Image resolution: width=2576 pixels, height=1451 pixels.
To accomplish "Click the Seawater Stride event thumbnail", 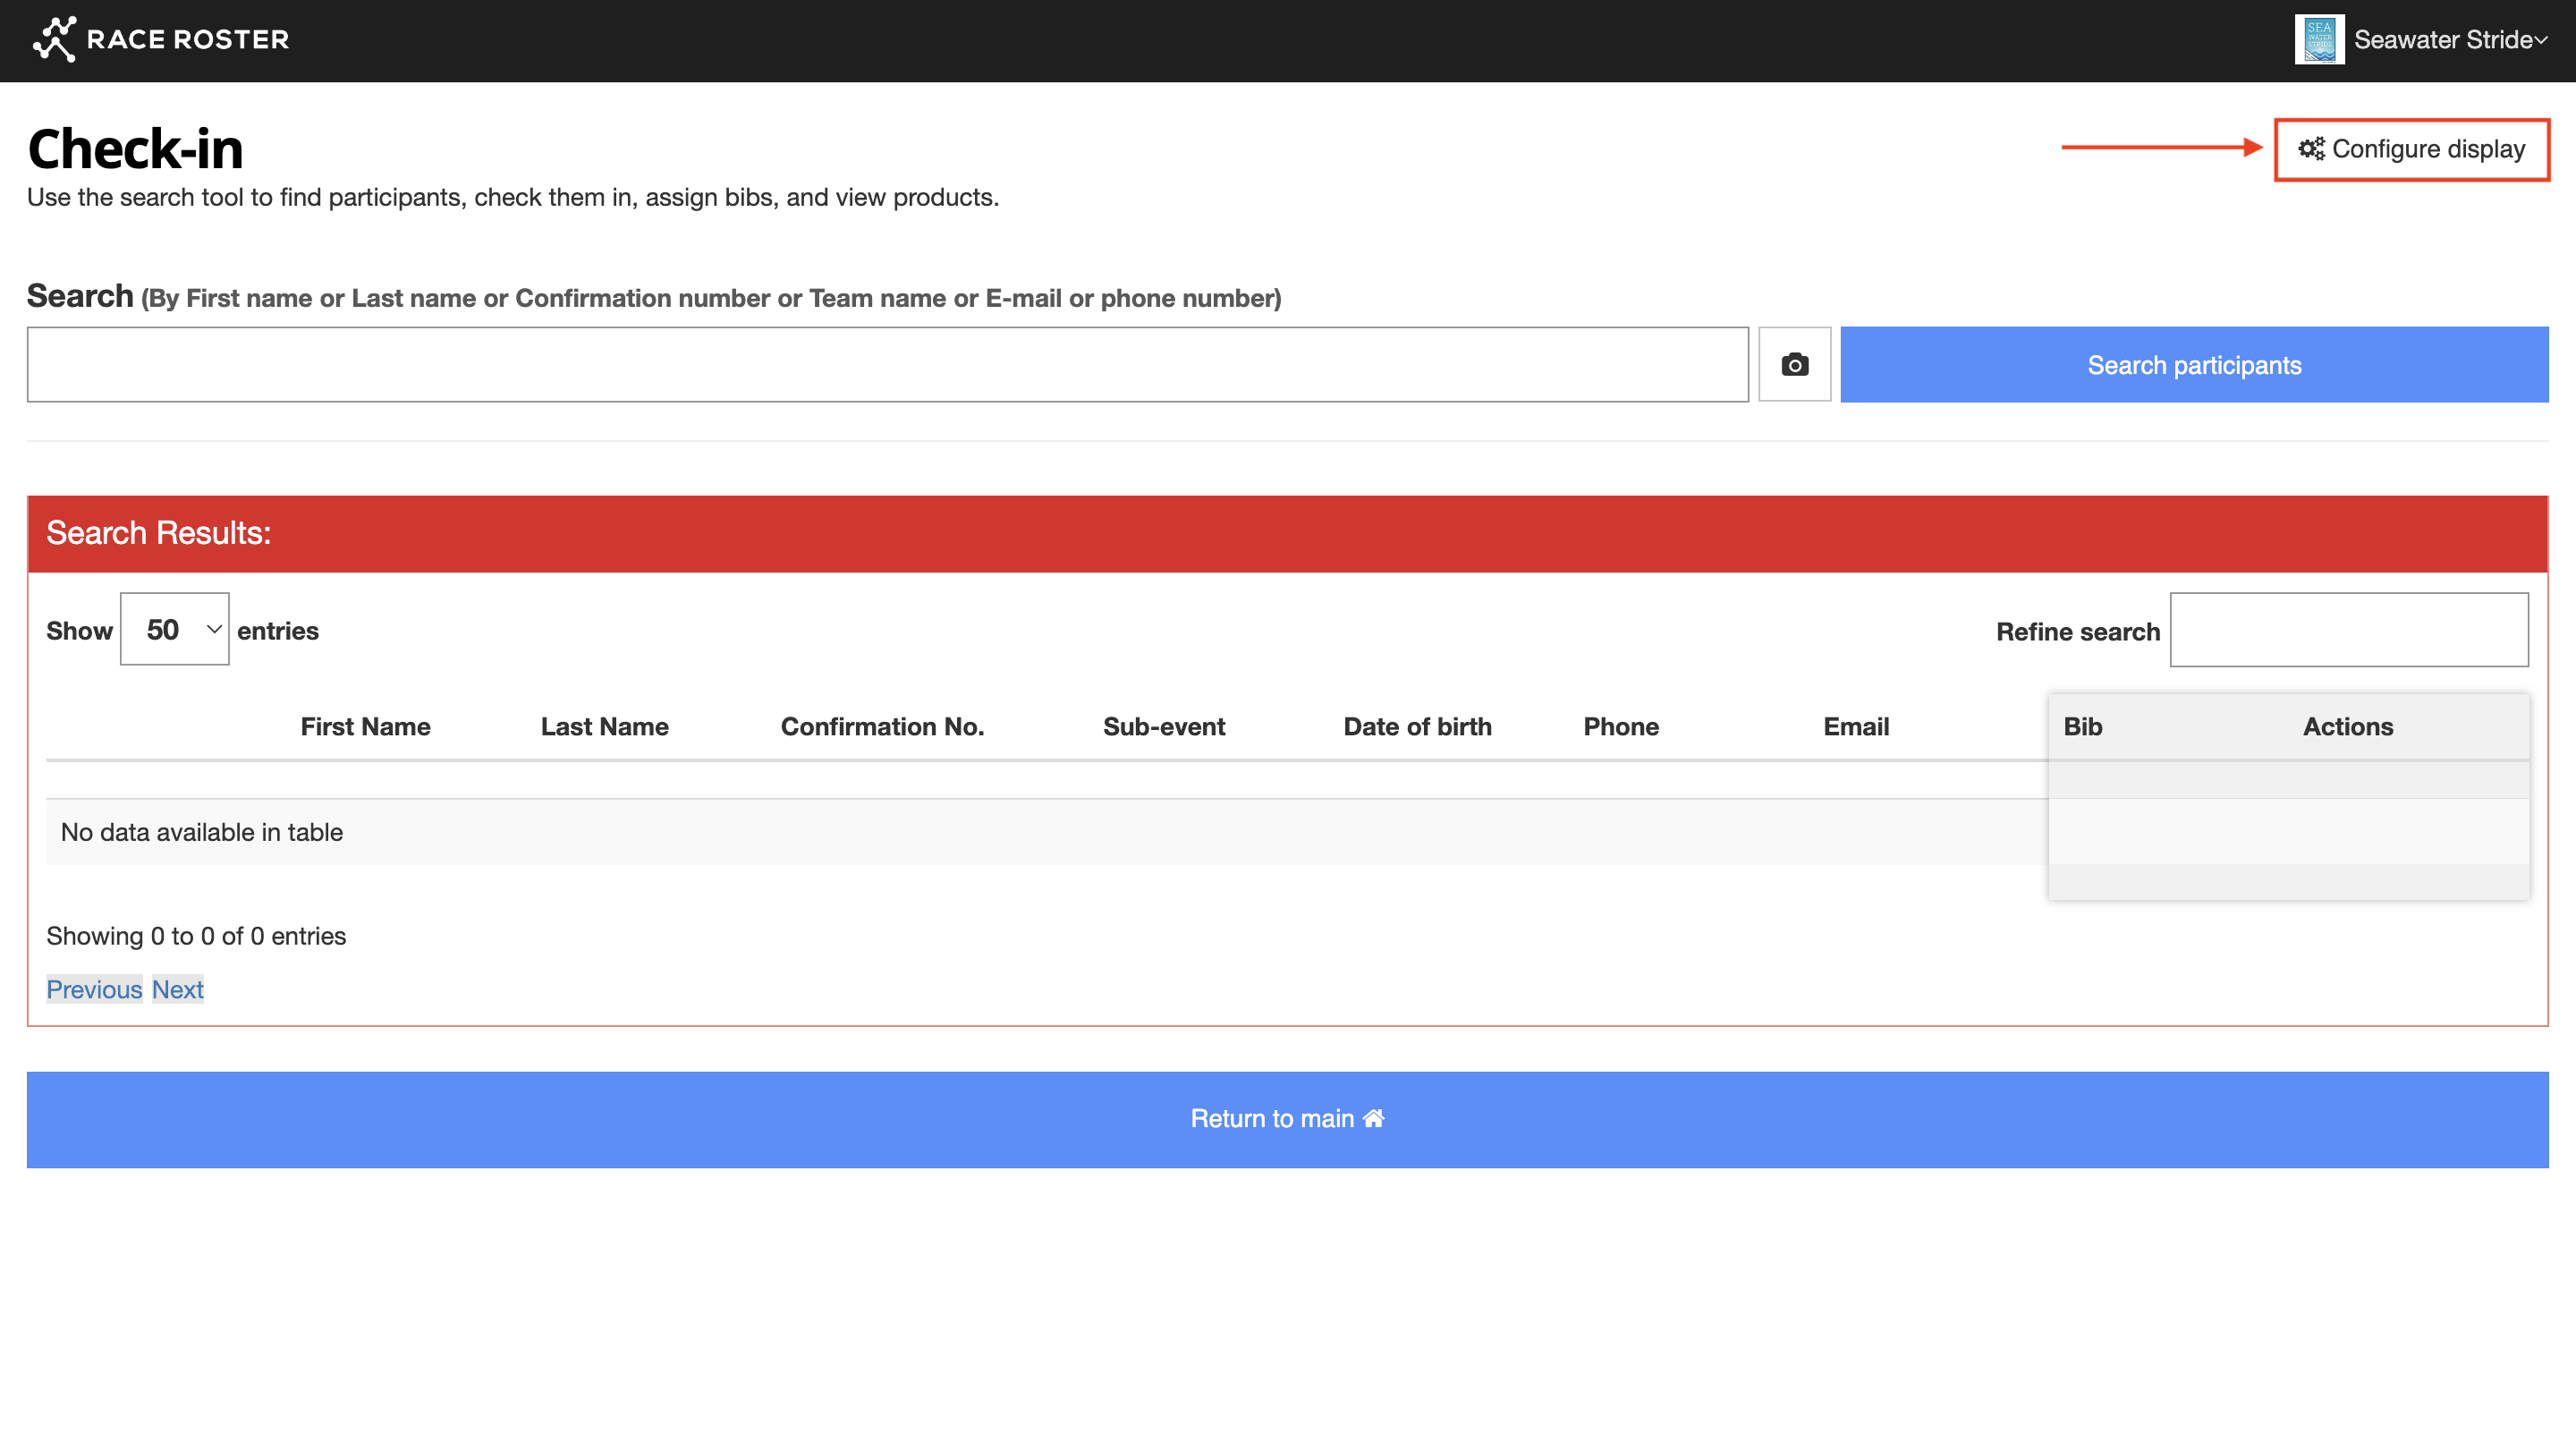I will [x=2318, y=40].
